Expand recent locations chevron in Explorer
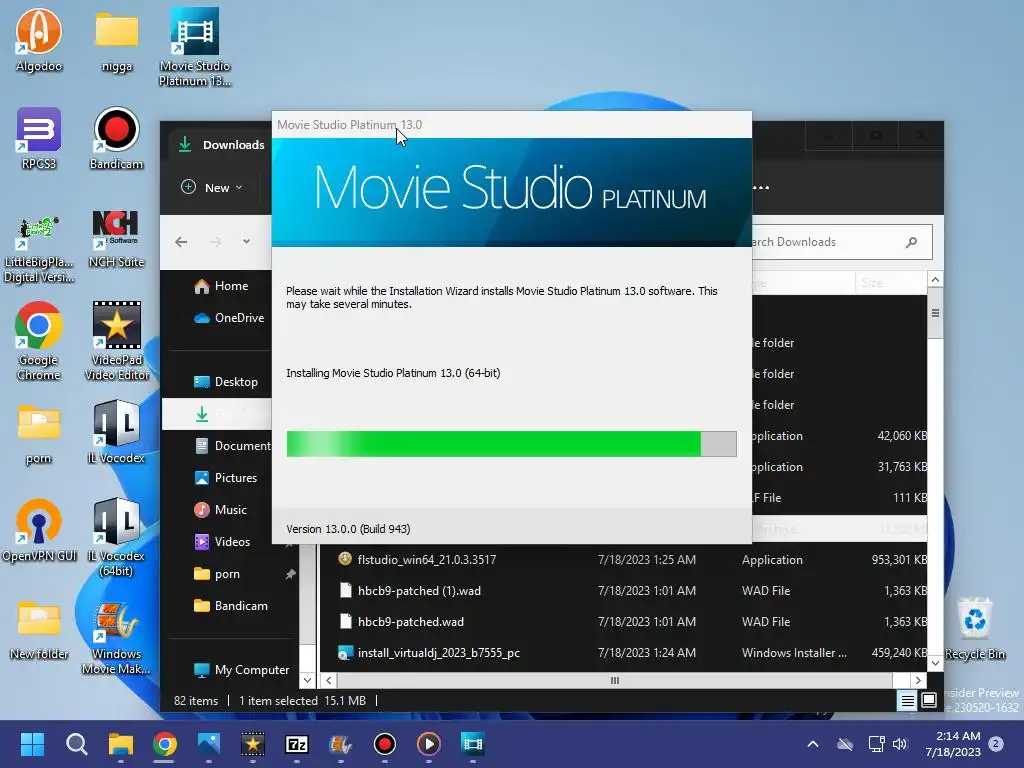 246,242
